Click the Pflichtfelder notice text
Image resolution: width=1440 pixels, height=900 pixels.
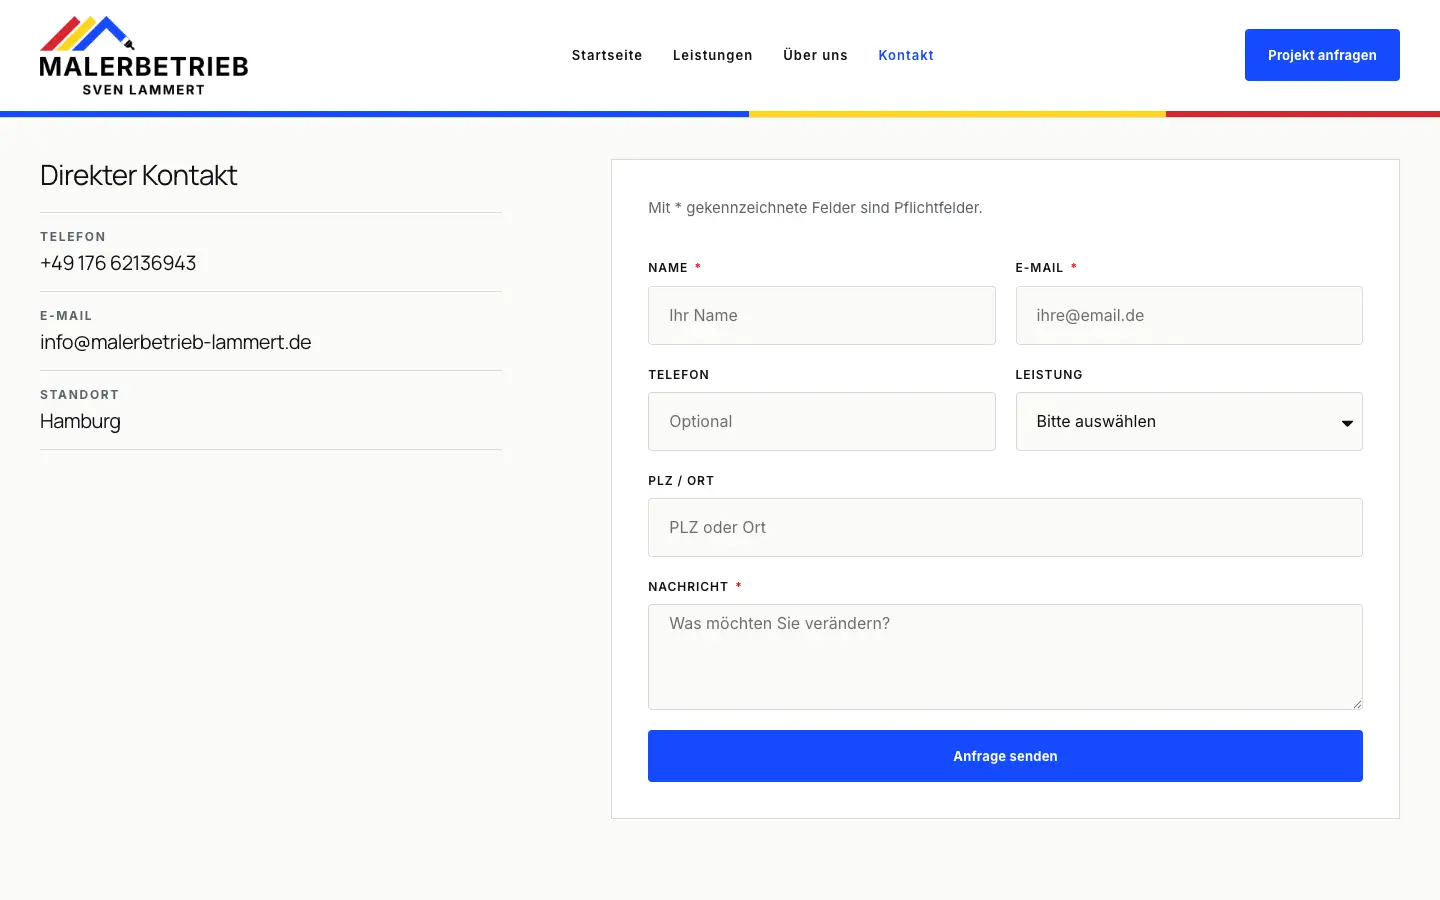(x=815, y=208)
